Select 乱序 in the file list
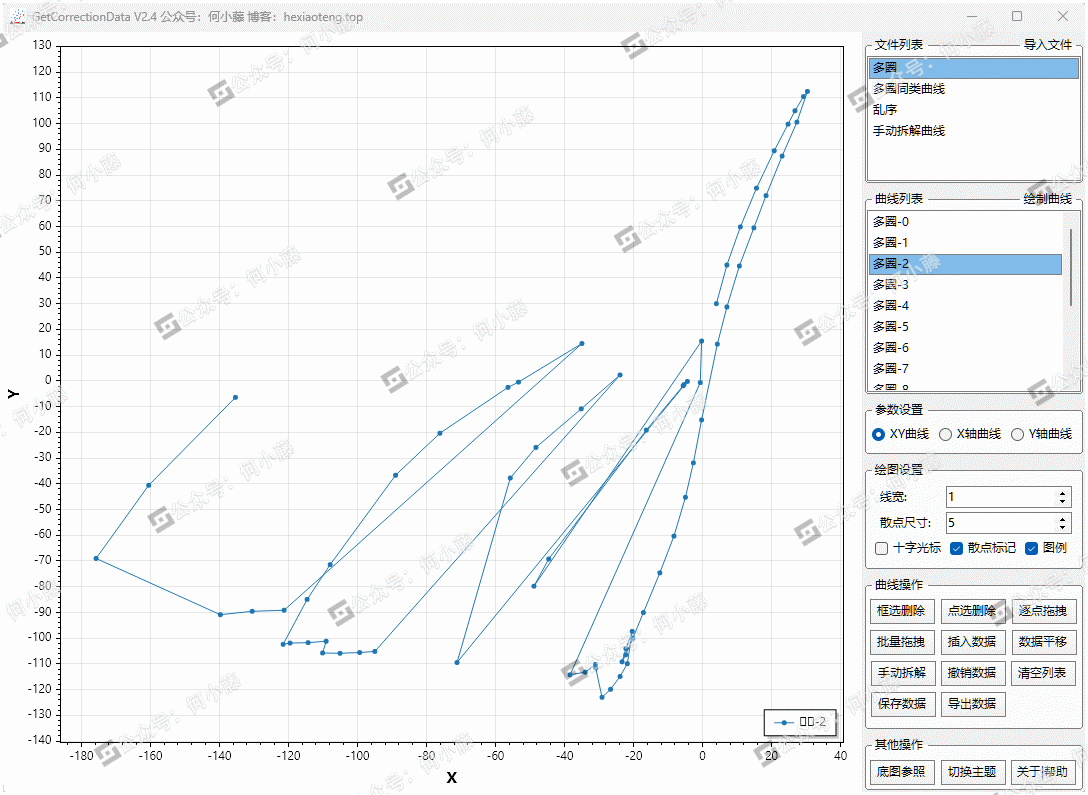This screenshot has width=1088, height=795. [885, 110]
